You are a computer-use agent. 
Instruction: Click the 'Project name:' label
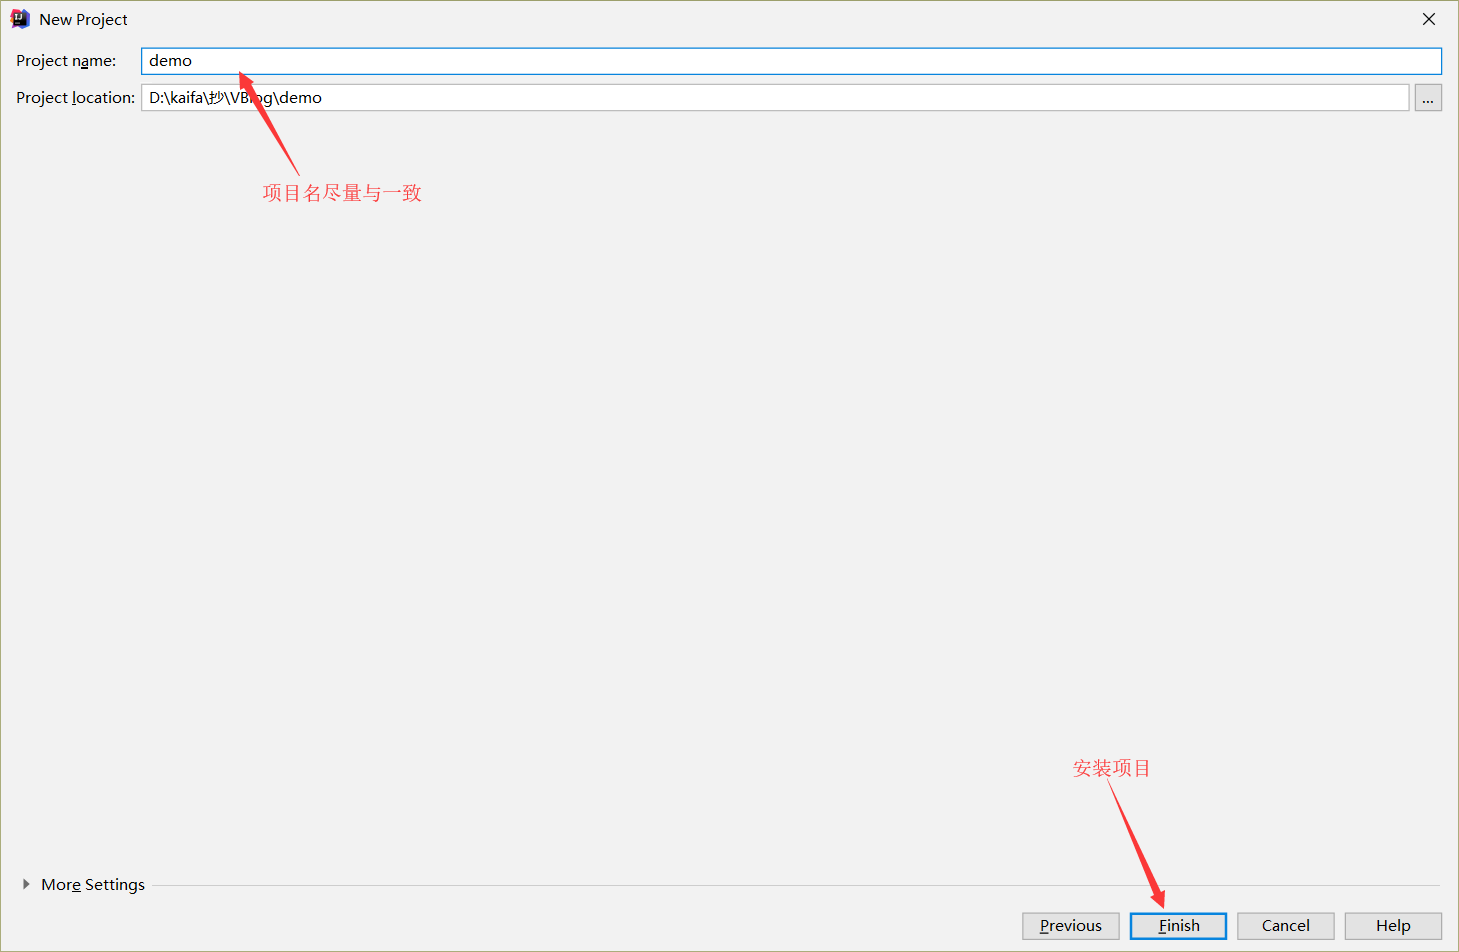point(66,61)
